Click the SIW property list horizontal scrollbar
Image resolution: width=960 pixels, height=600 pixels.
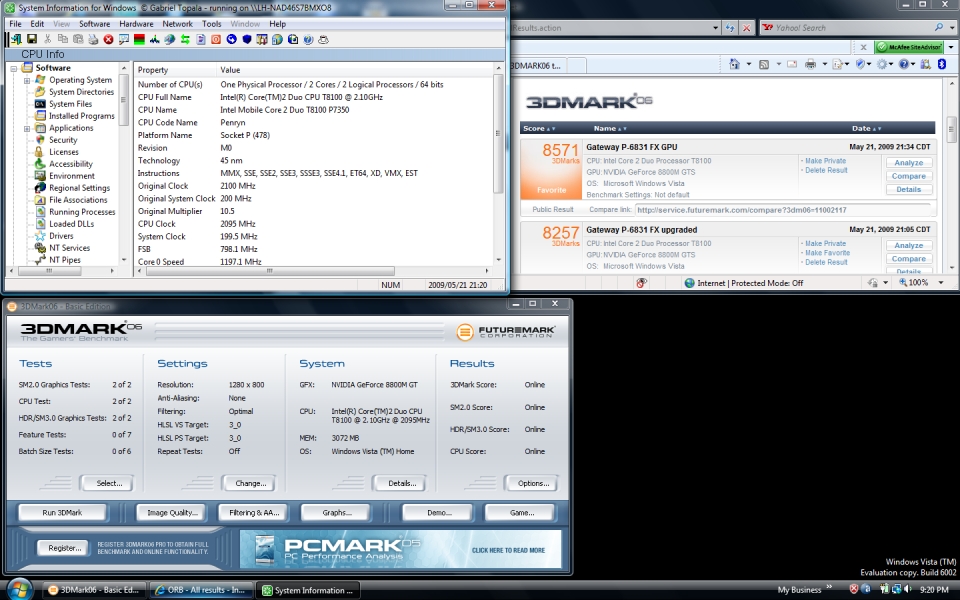[x=312, y=271]
